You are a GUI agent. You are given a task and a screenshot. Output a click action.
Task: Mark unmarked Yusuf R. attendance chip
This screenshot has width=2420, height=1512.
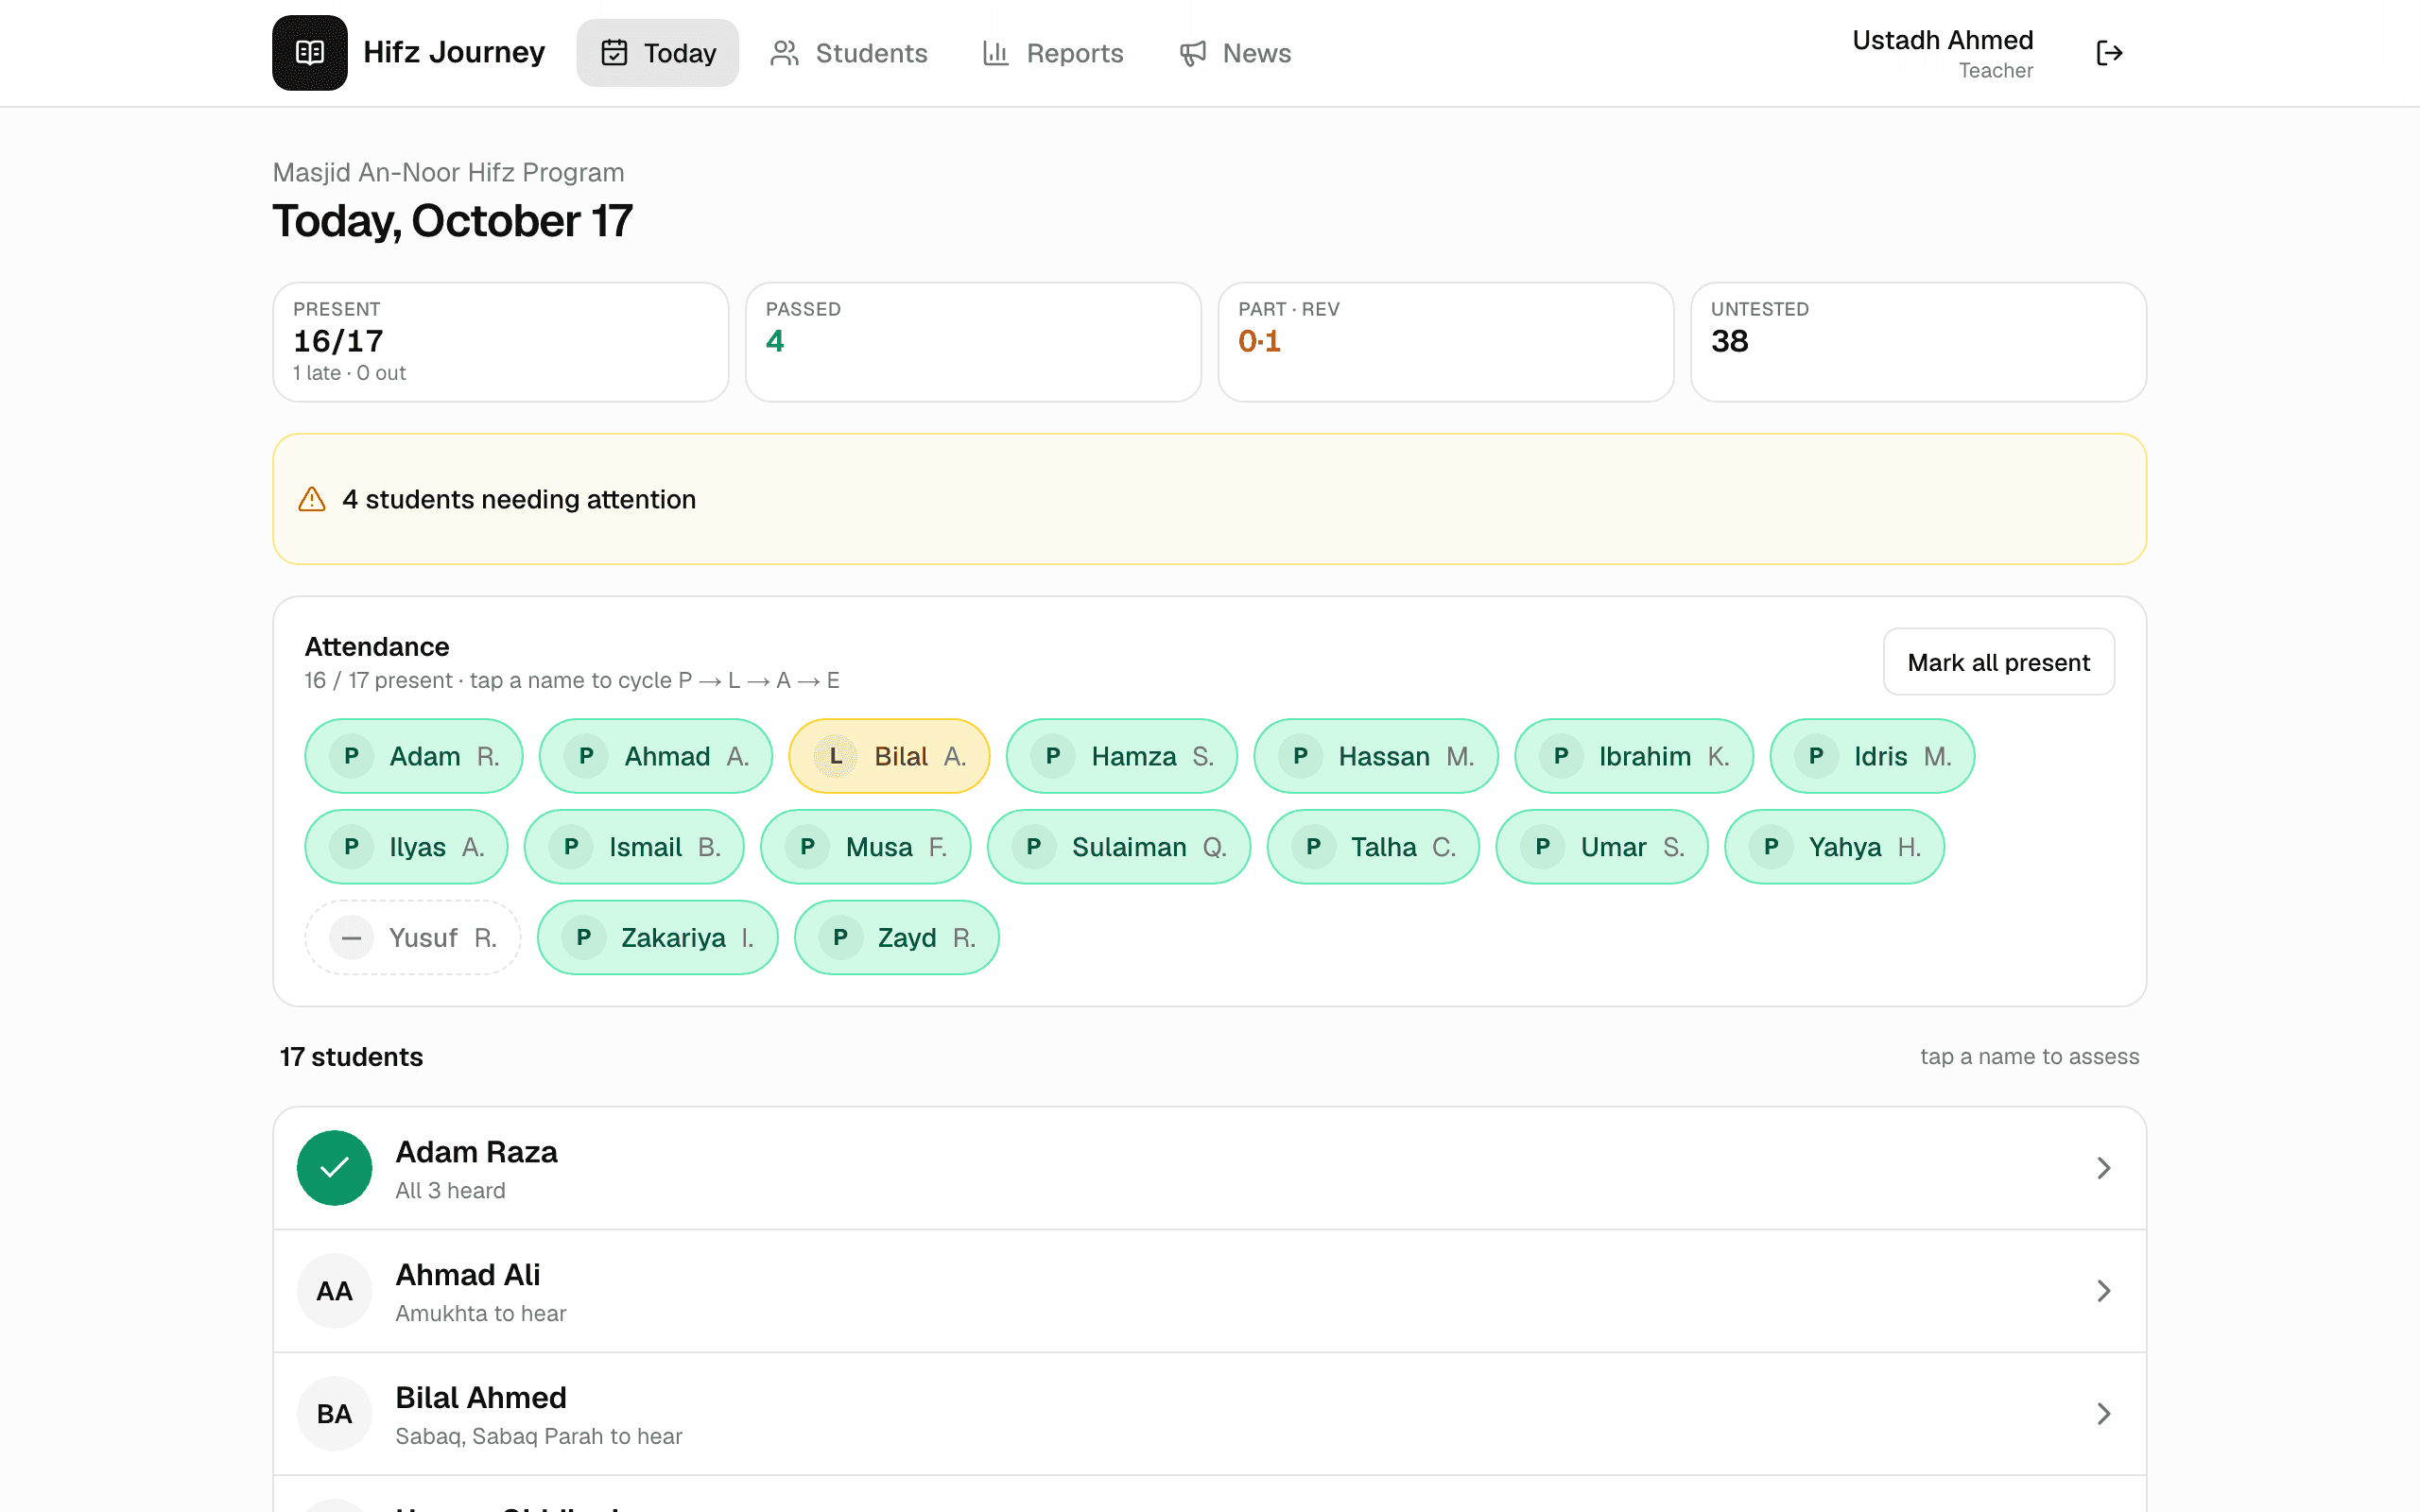(413, 938)
